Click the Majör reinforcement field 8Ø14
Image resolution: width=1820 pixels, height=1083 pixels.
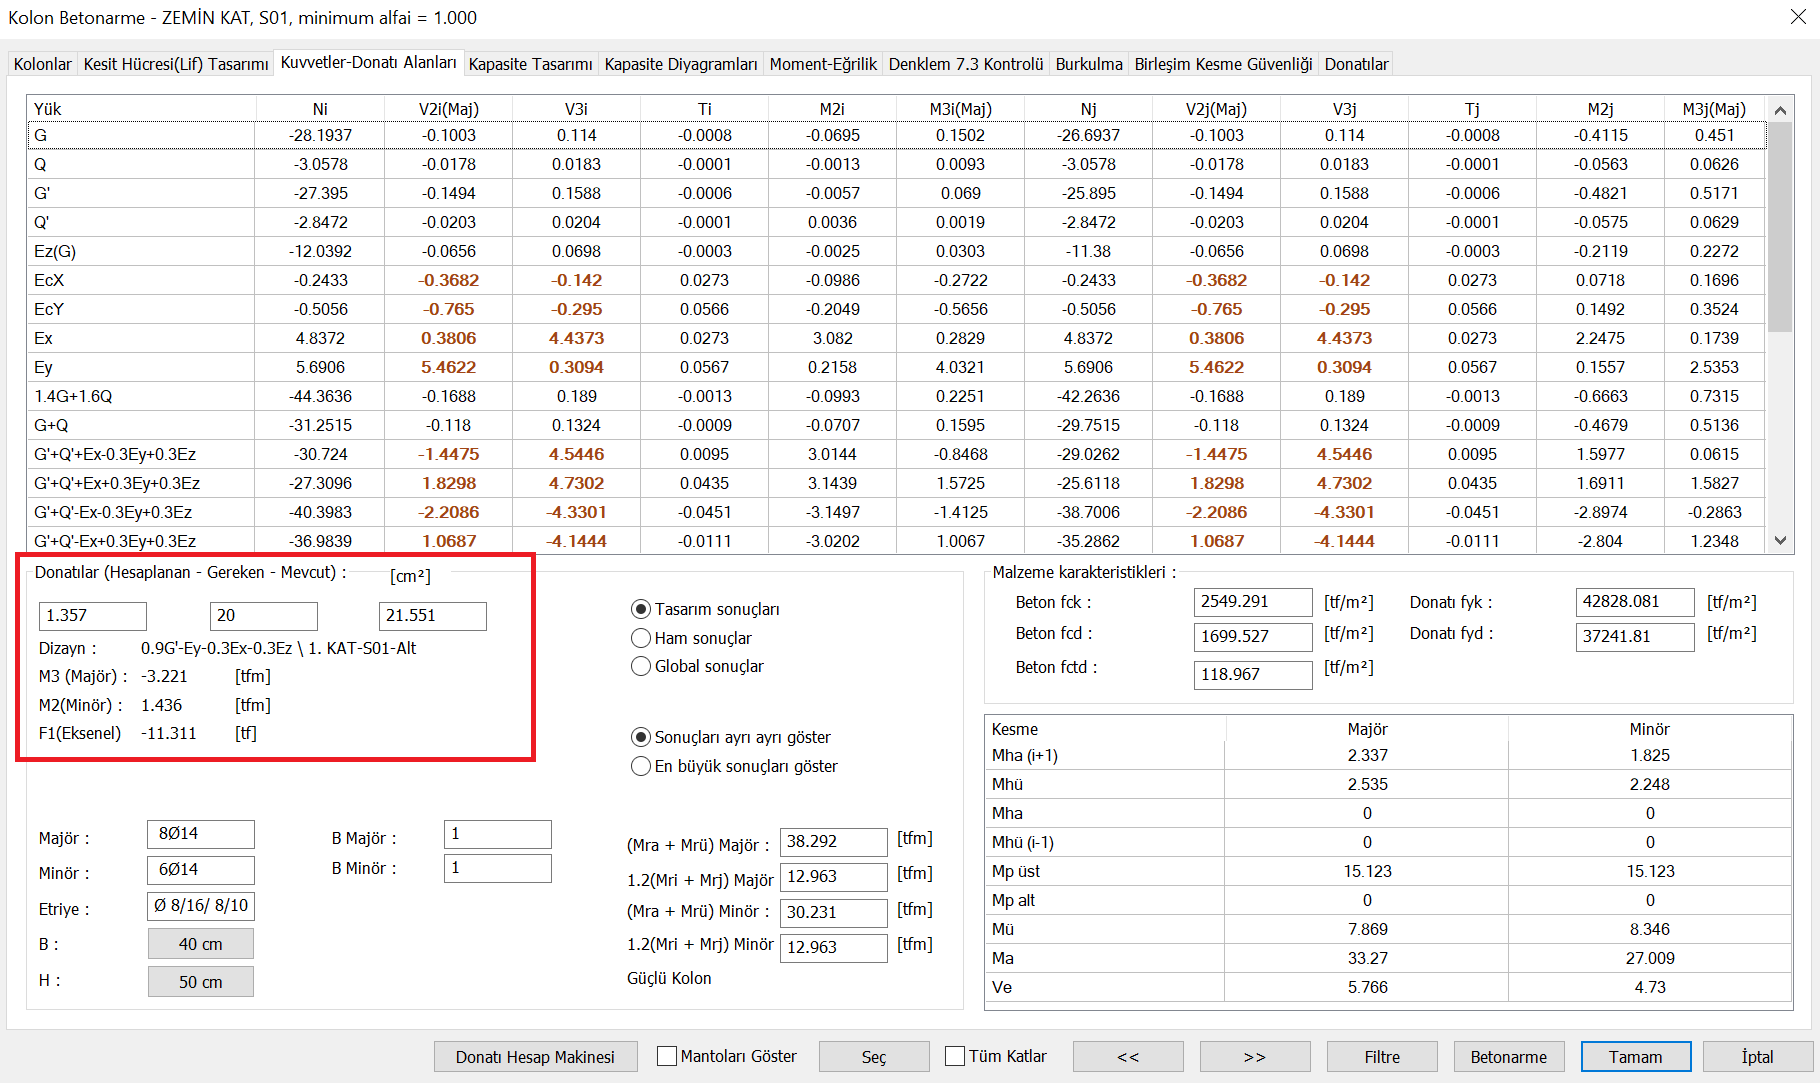[200, 834]
